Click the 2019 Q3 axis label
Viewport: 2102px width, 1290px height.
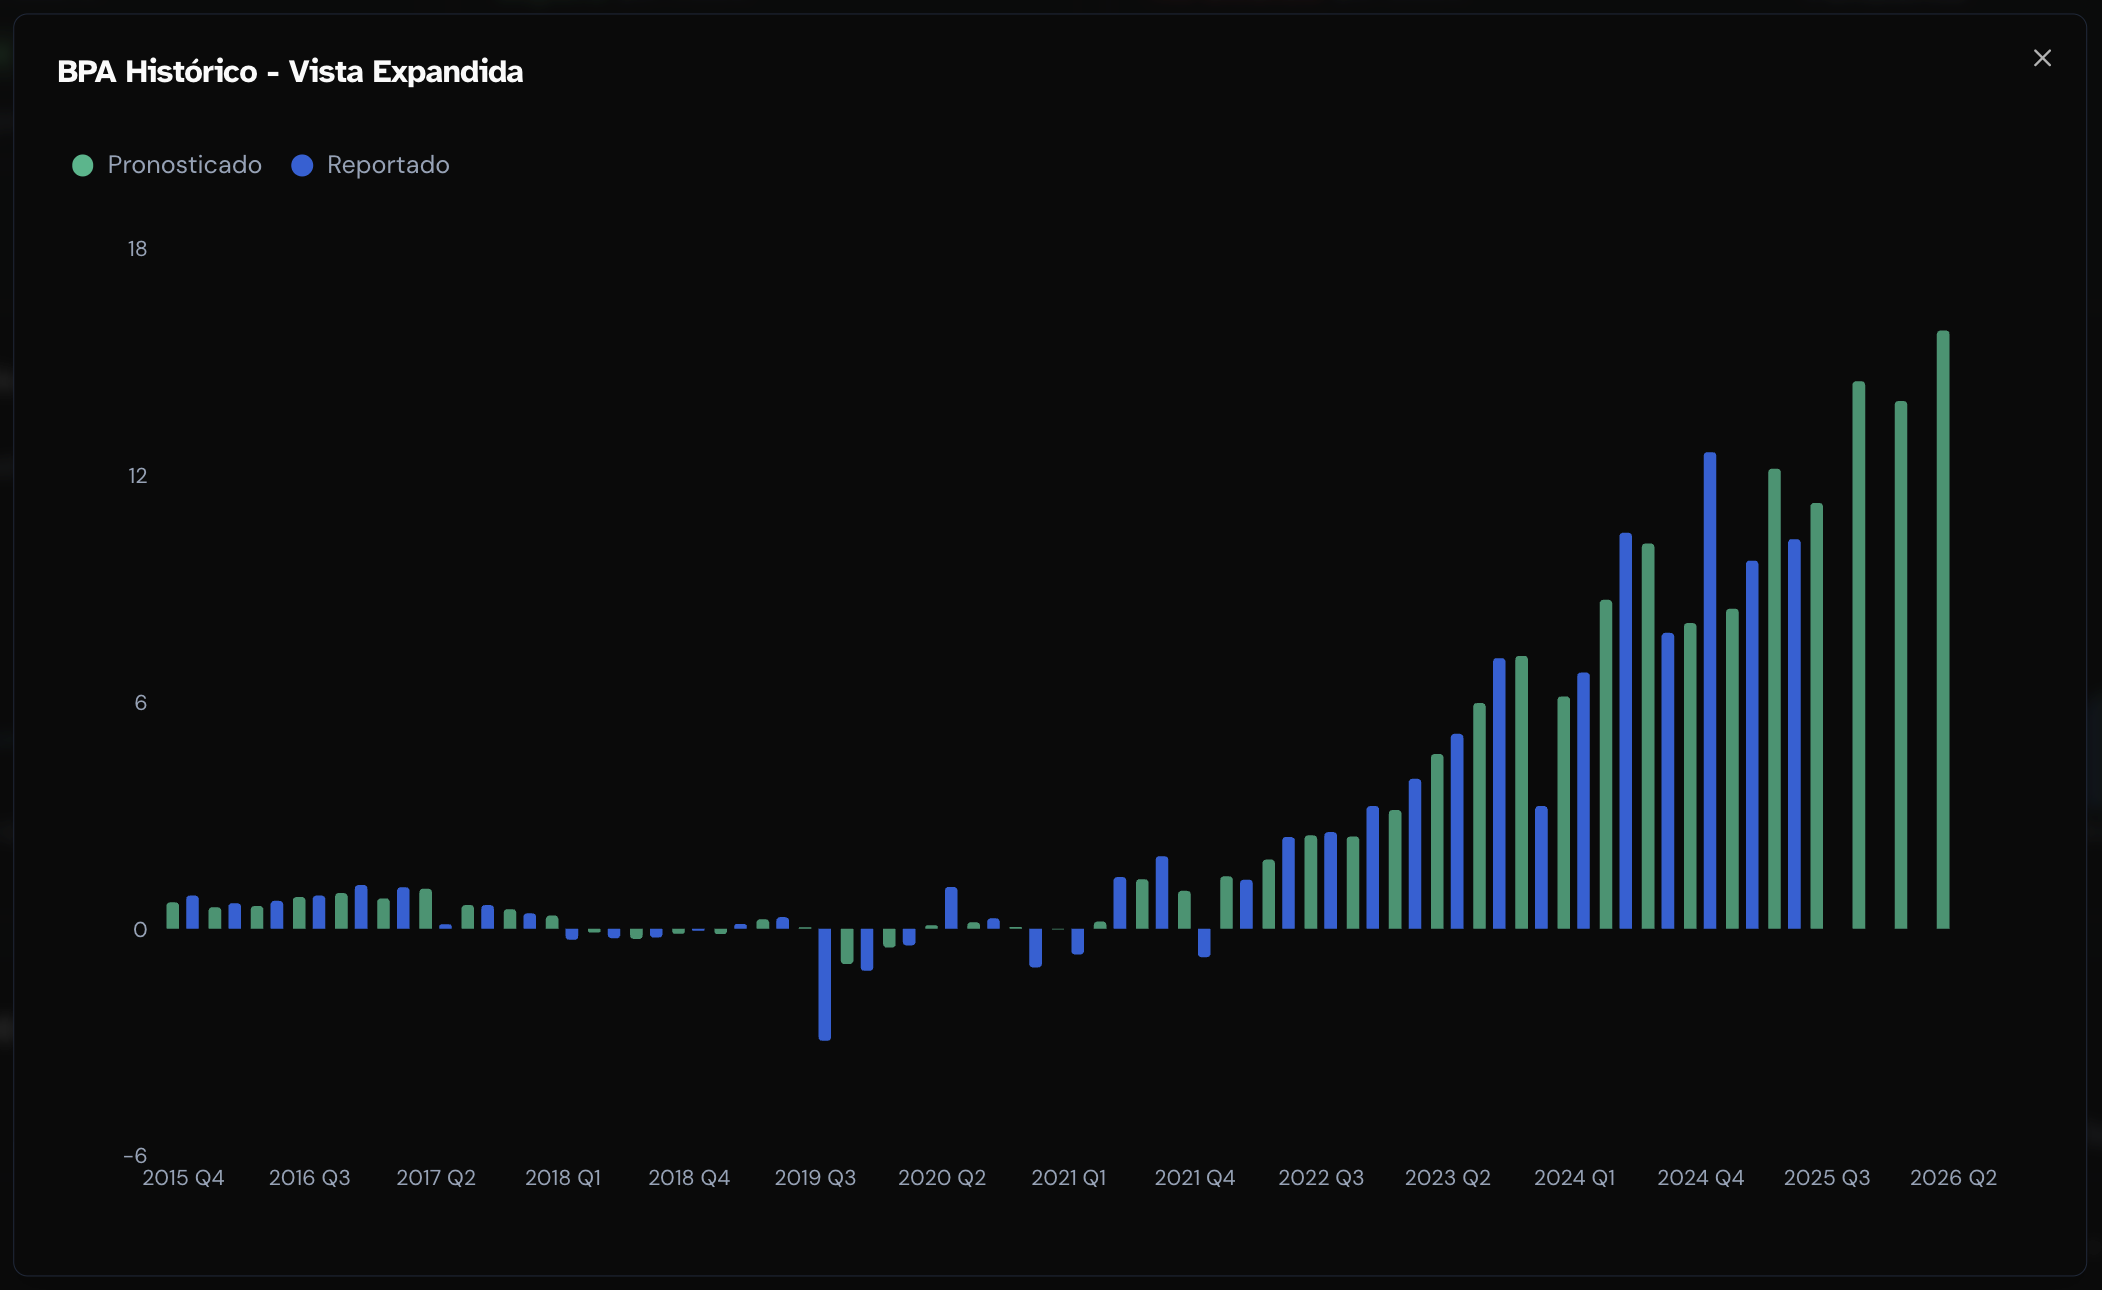(x=815, y=1178)
